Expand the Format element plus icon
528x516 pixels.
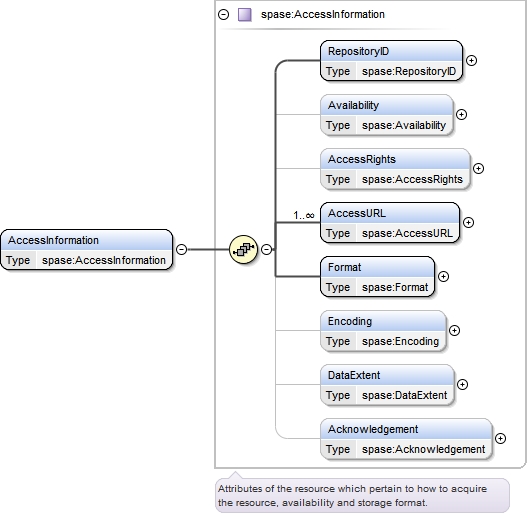tap(443, 277)
